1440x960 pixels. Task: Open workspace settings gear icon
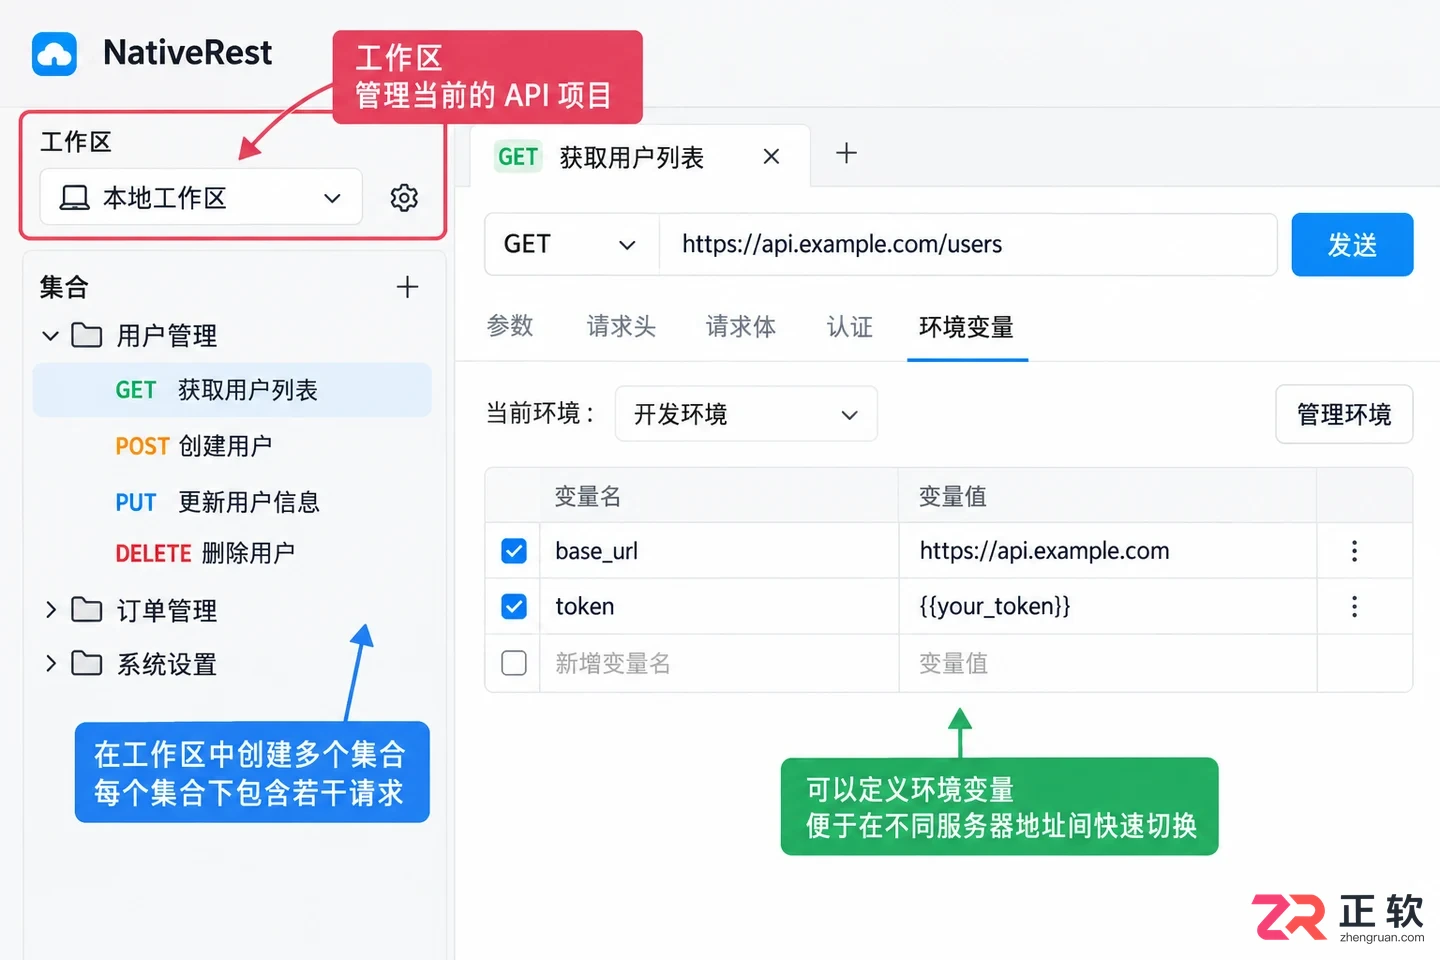coord(404,198)
